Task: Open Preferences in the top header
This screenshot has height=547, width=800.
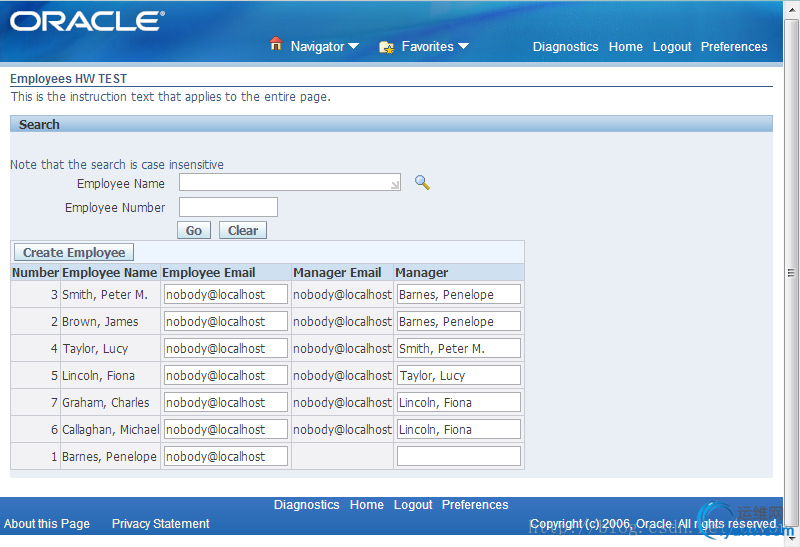Action: (734, 47)
